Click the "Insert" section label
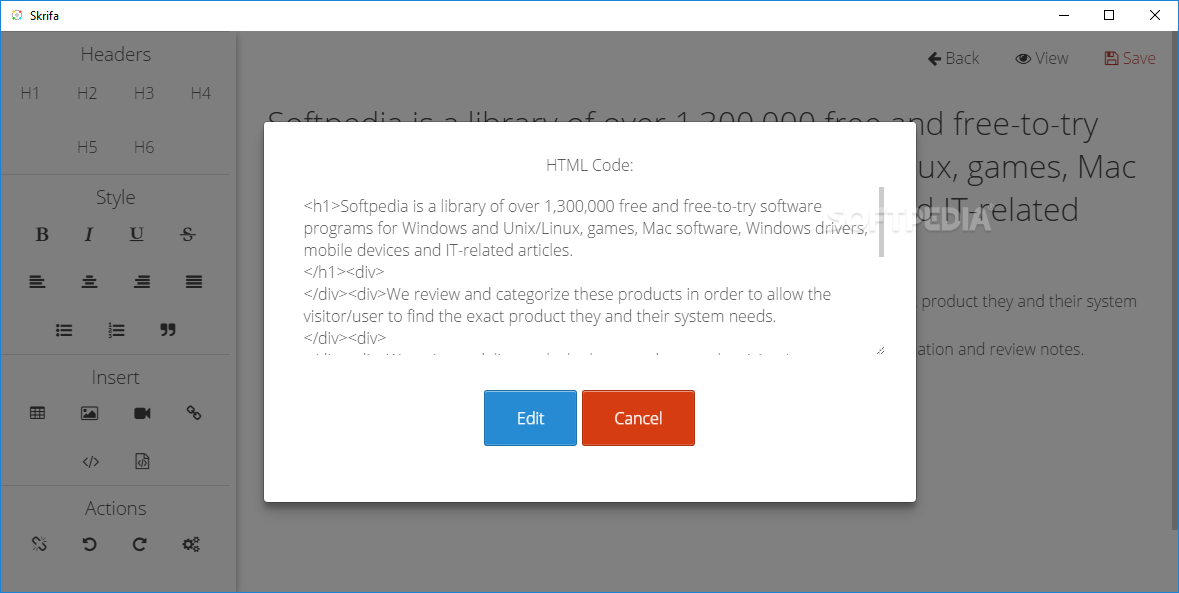Screen dimensions: 1179x593 coord(116,377)
